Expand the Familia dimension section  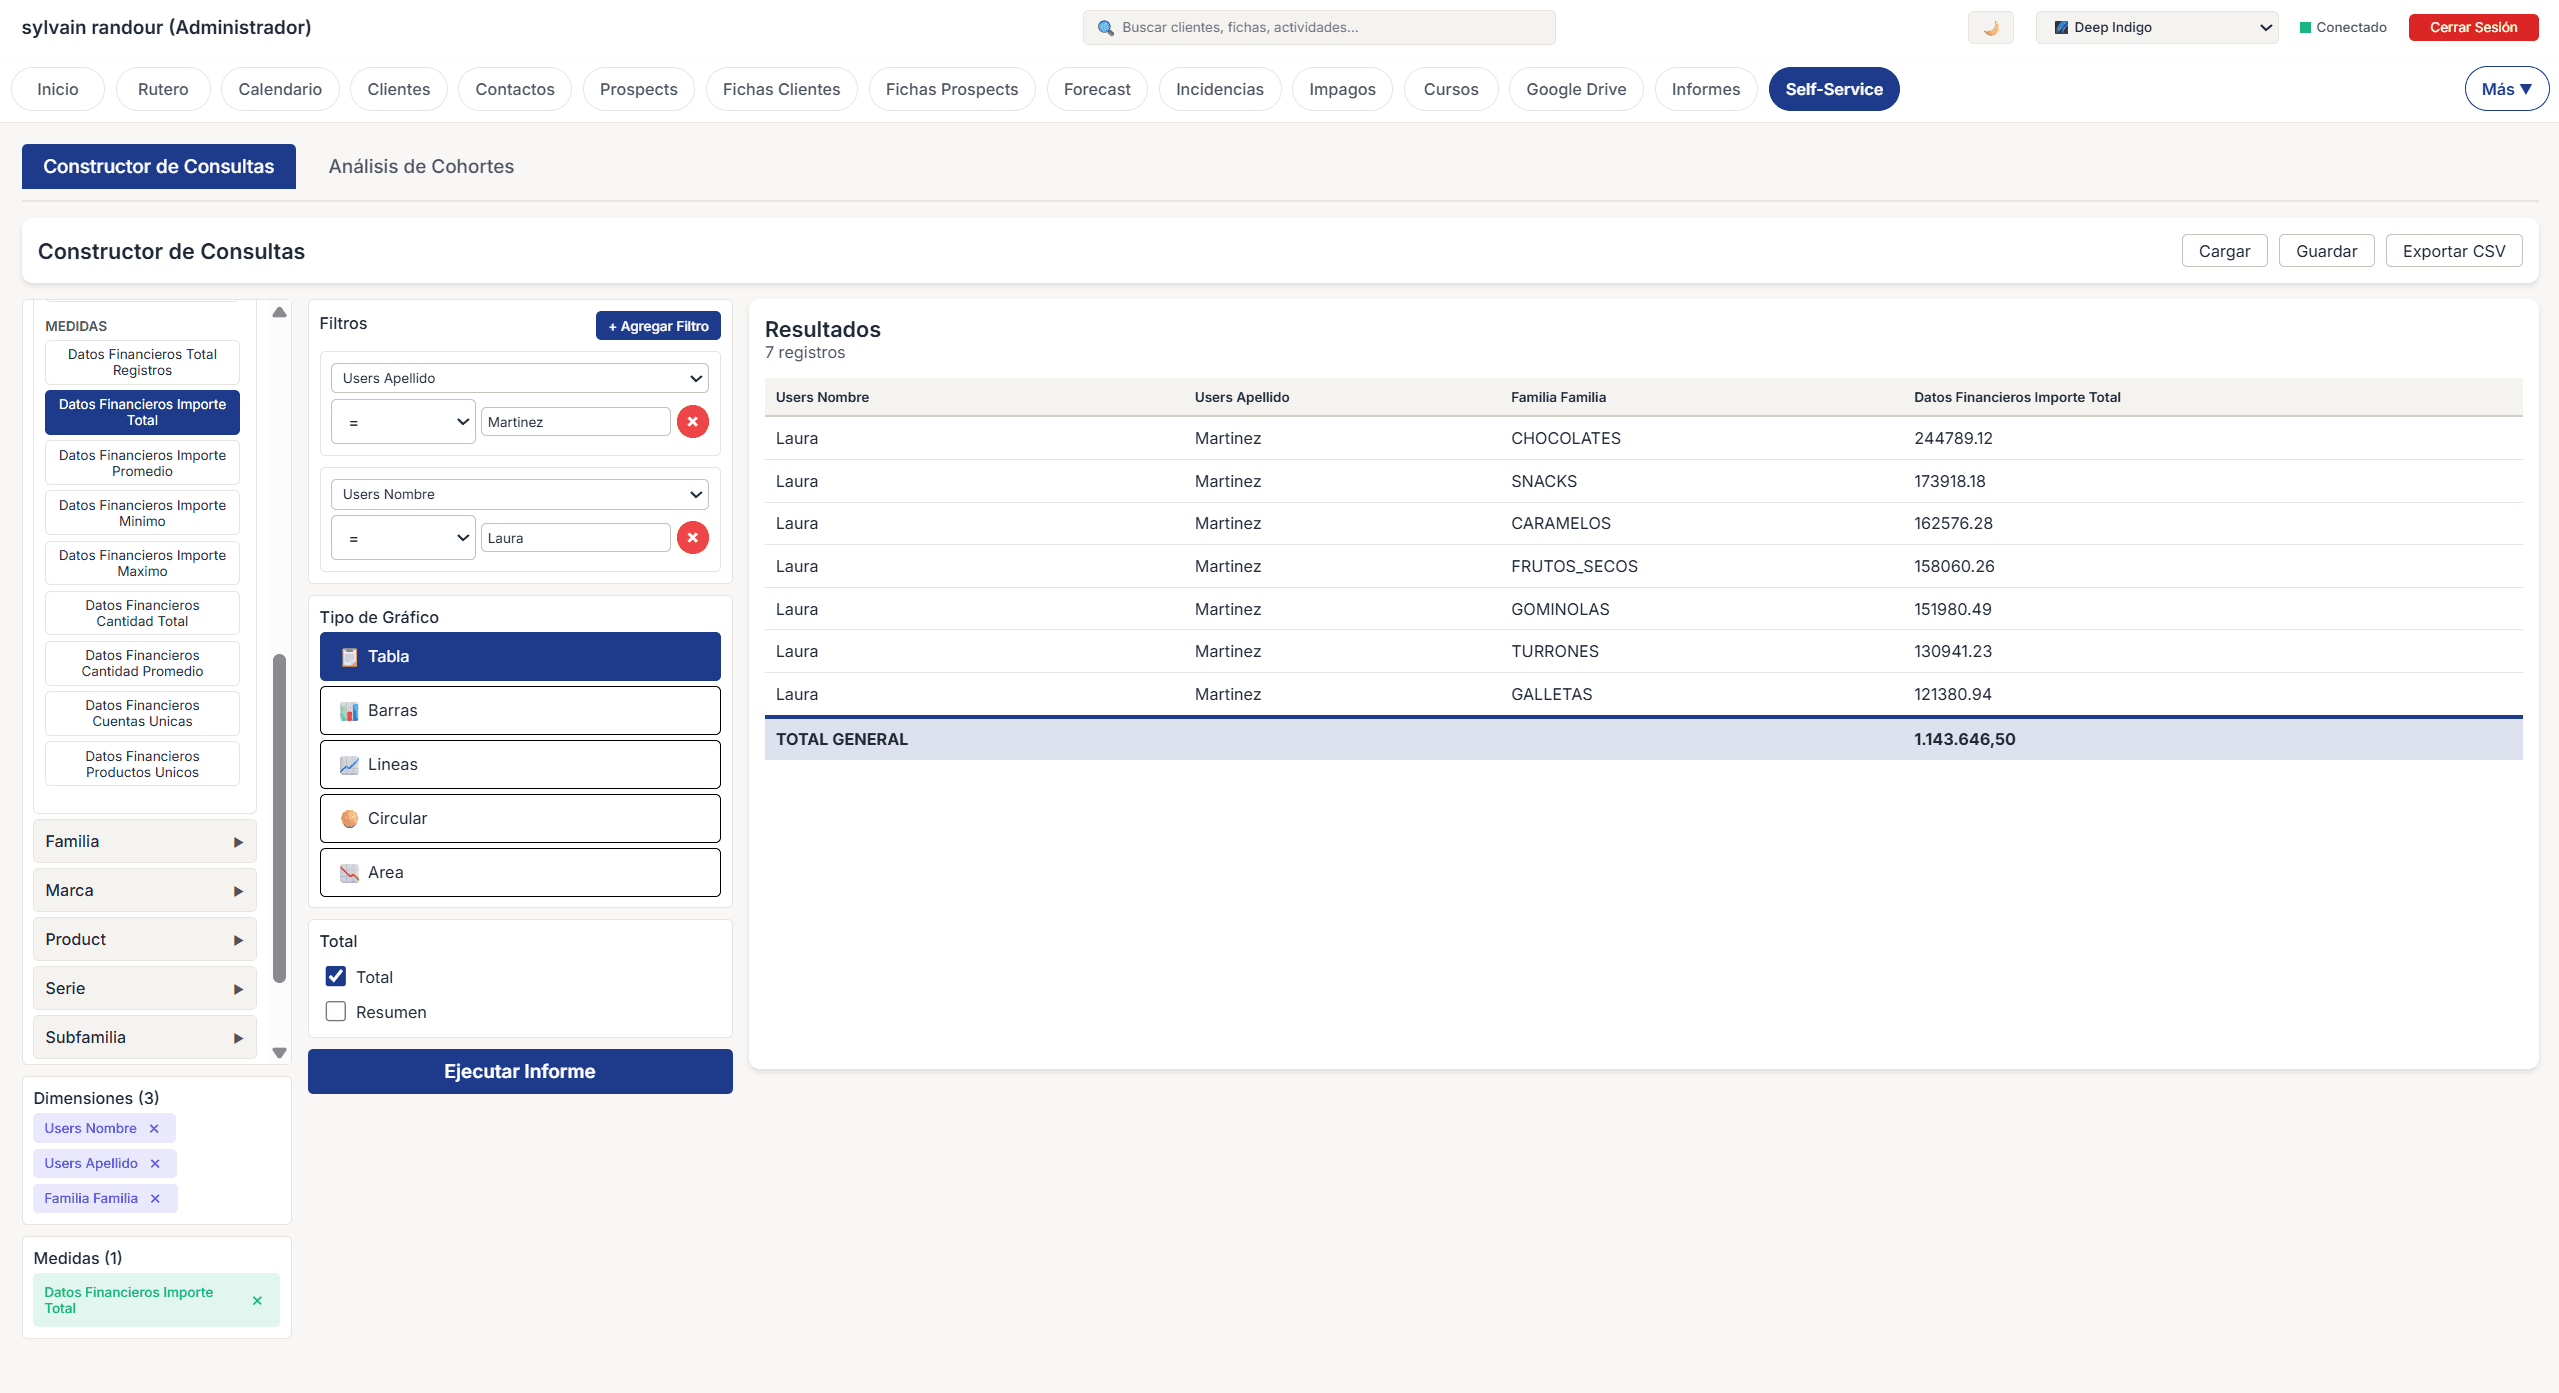[x=144, y=841]
